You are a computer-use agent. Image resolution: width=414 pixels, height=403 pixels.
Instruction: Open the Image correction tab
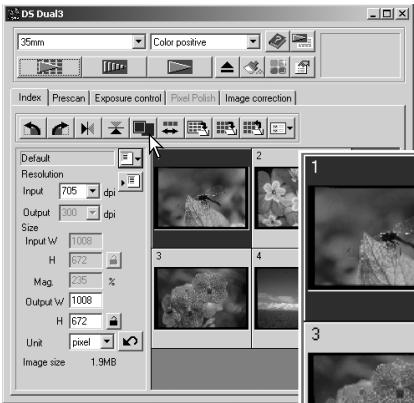coord(258,98)
